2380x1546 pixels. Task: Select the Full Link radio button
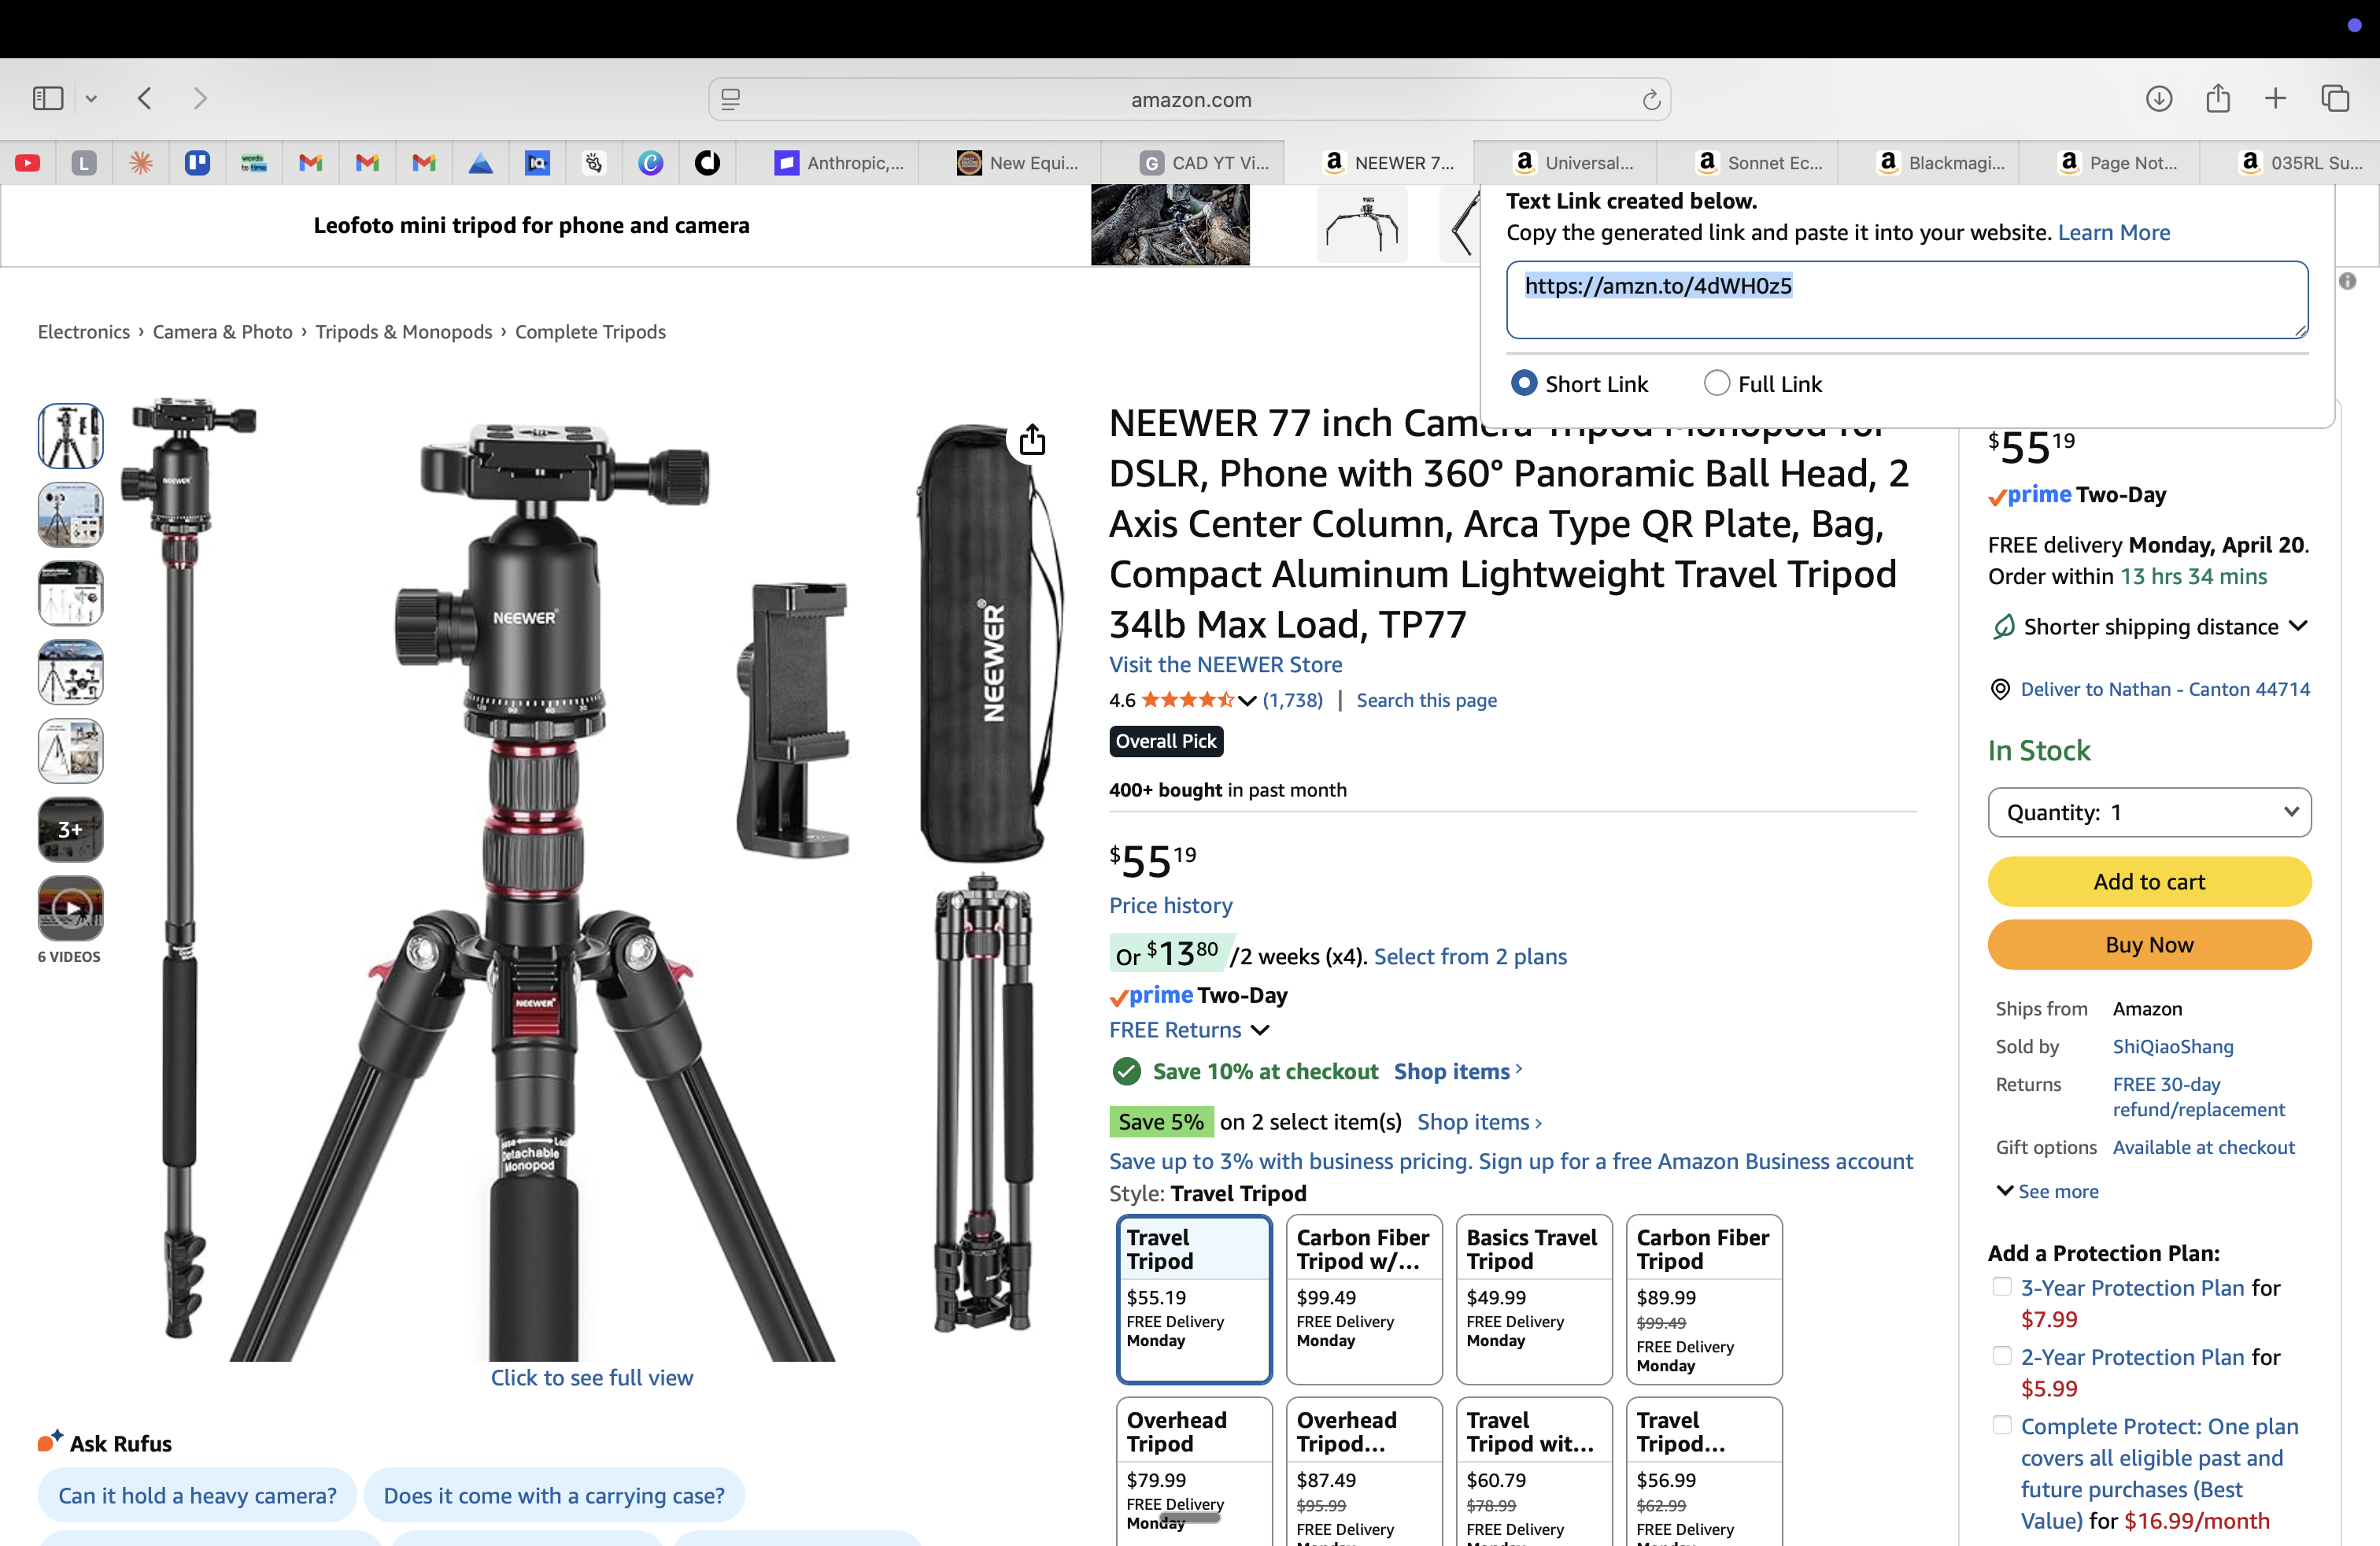coord(1716,383)
